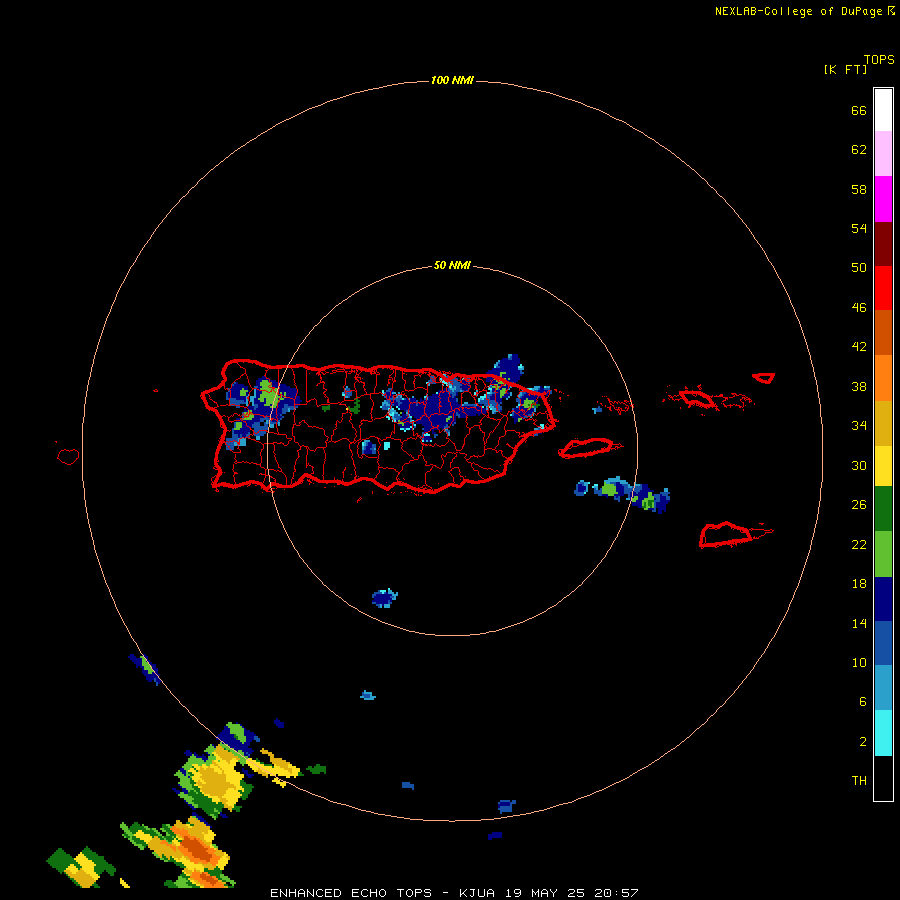
Task: Click the gold legend swatch
Action: [883, 423]
